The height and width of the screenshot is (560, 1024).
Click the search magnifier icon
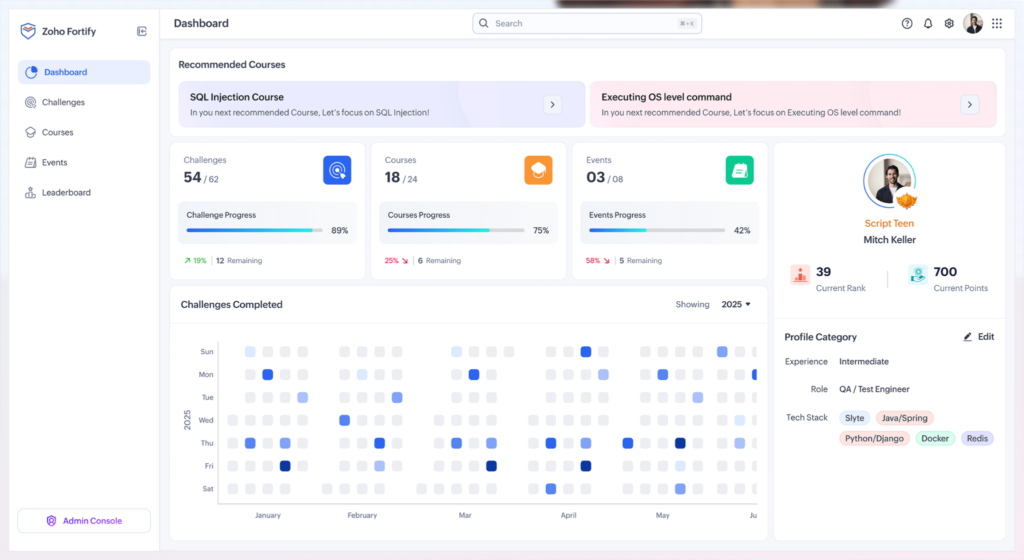(484, 23)
